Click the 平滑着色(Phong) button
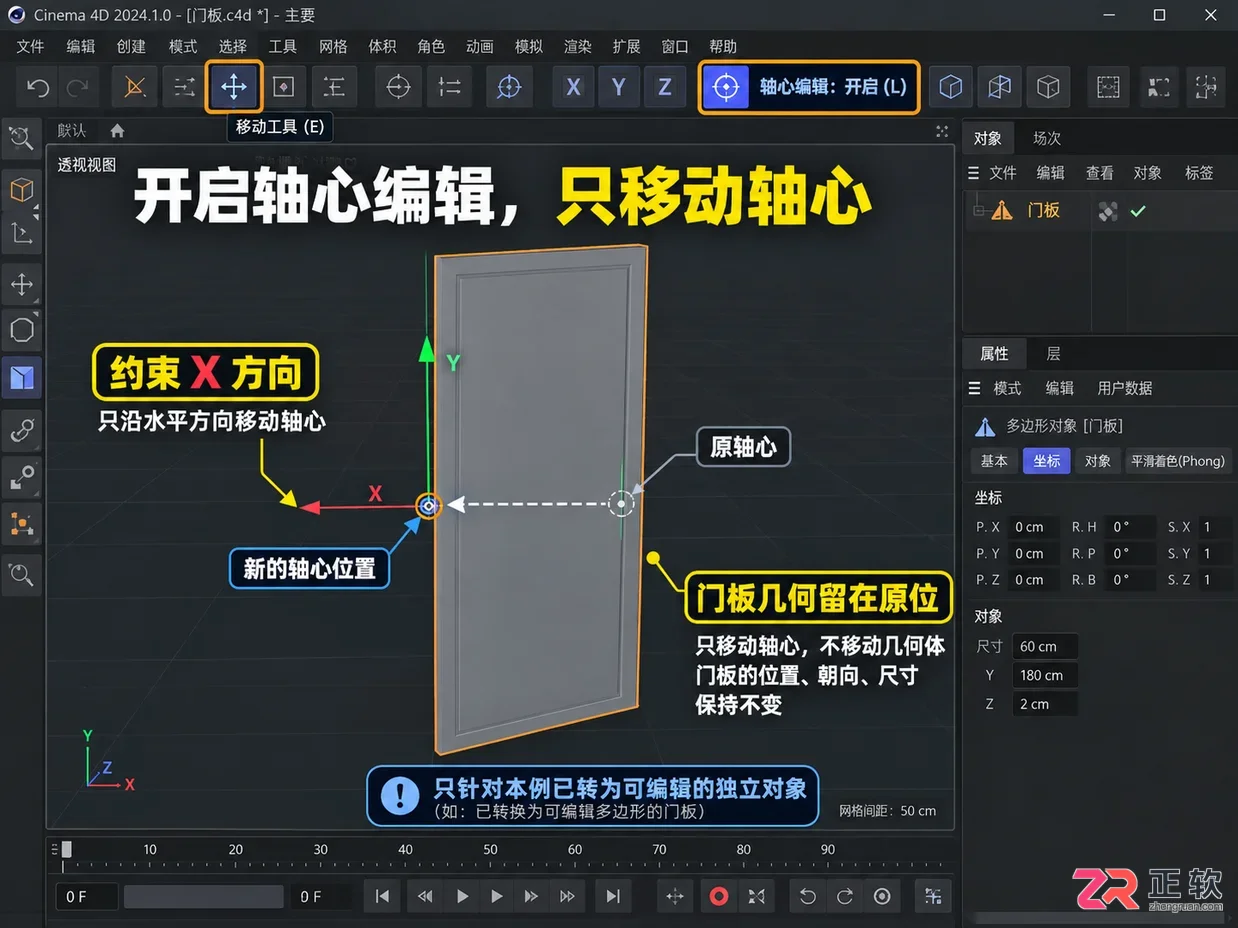1238x928 pixels. coord(1177,461)
